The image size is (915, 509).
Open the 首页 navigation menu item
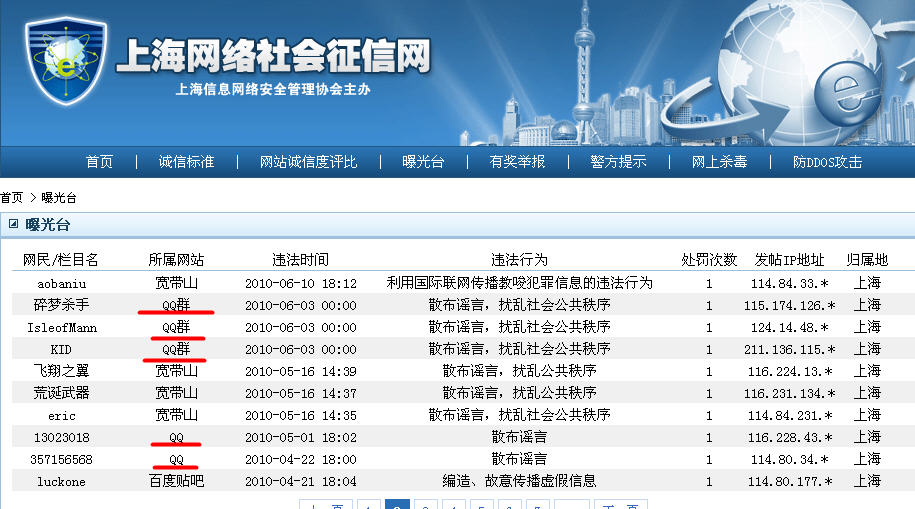pyautogui.click(x=99, y=162)
